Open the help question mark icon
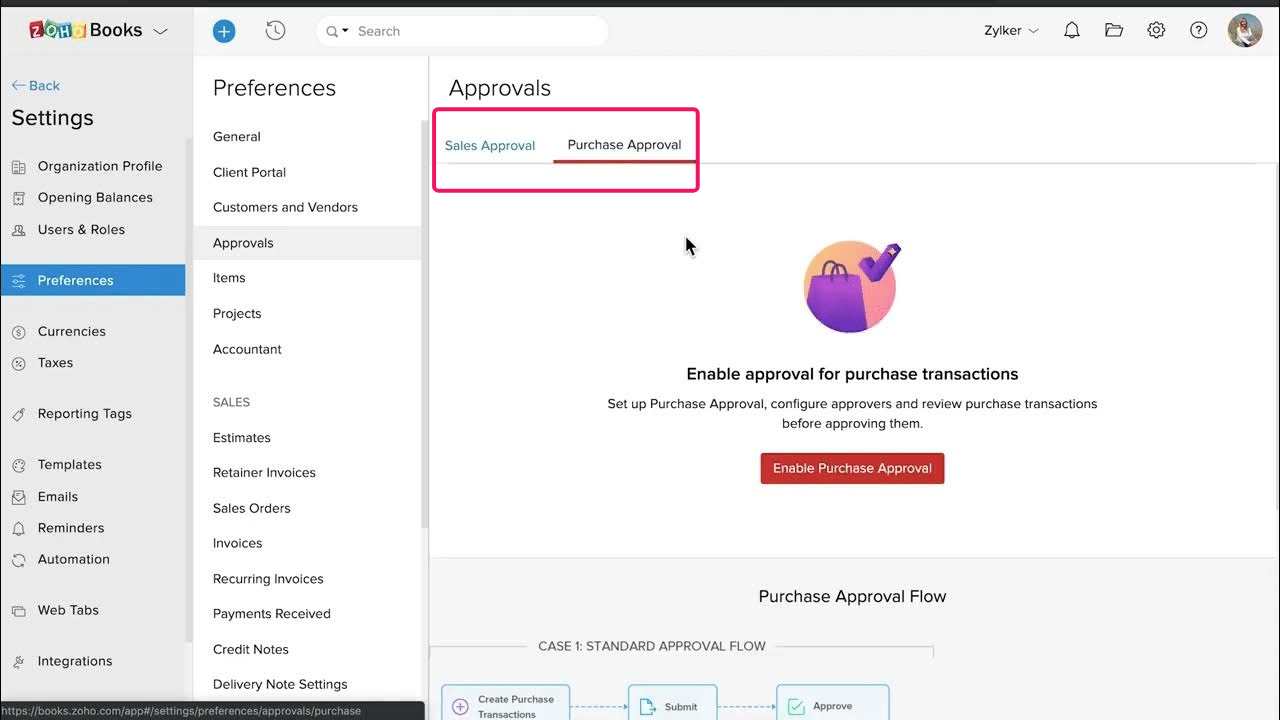 [1198, 30]
